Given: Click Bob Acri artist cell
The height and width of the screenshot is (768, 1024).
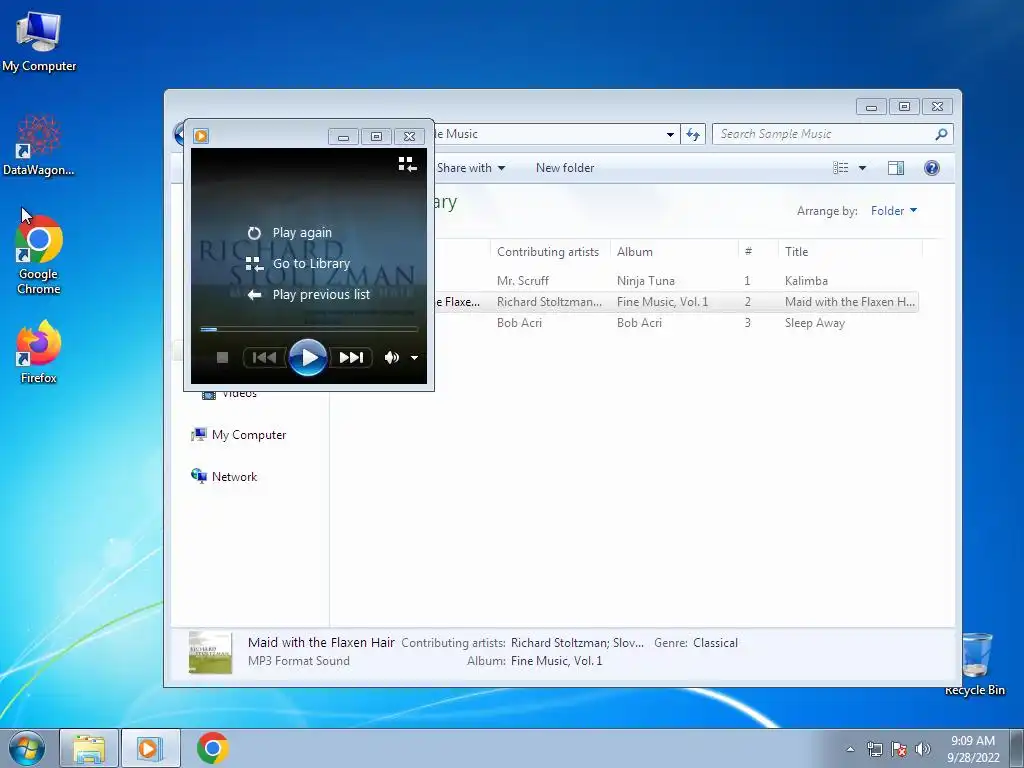Looking at the screenshot, I should [x=519, y=323].
